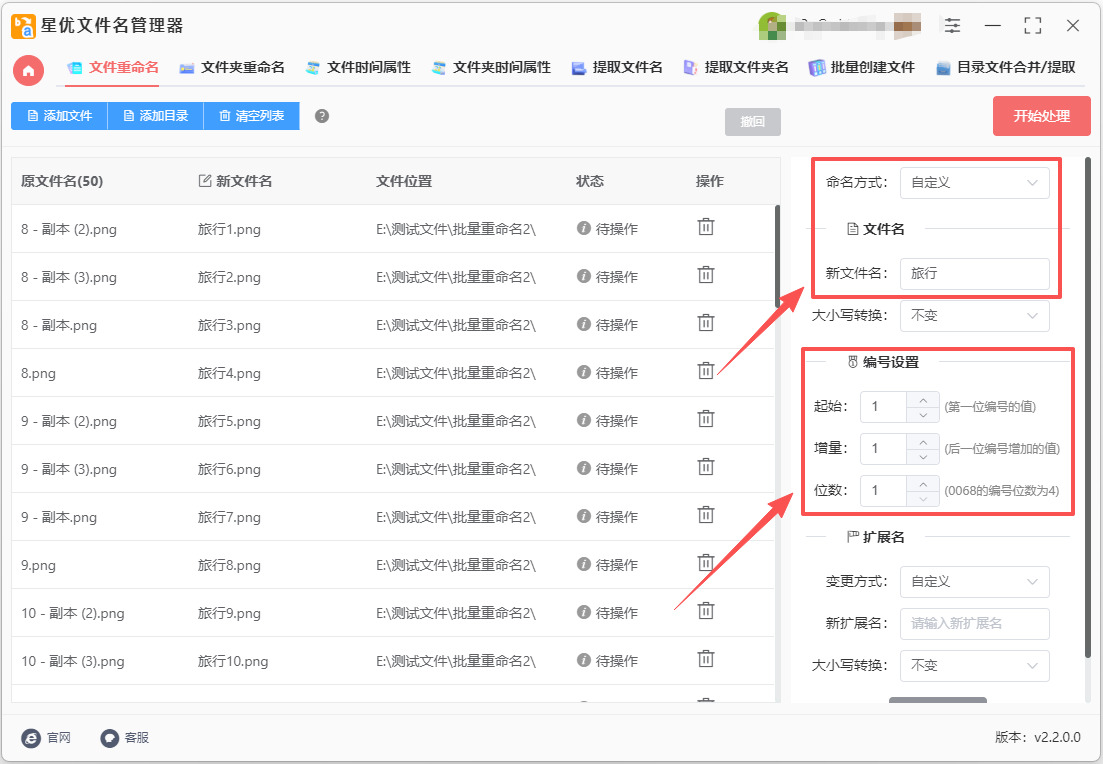Click new file name 旅行3.png
The width and height of the screenshot is (1103, 764).
click(x=229, y=325)
